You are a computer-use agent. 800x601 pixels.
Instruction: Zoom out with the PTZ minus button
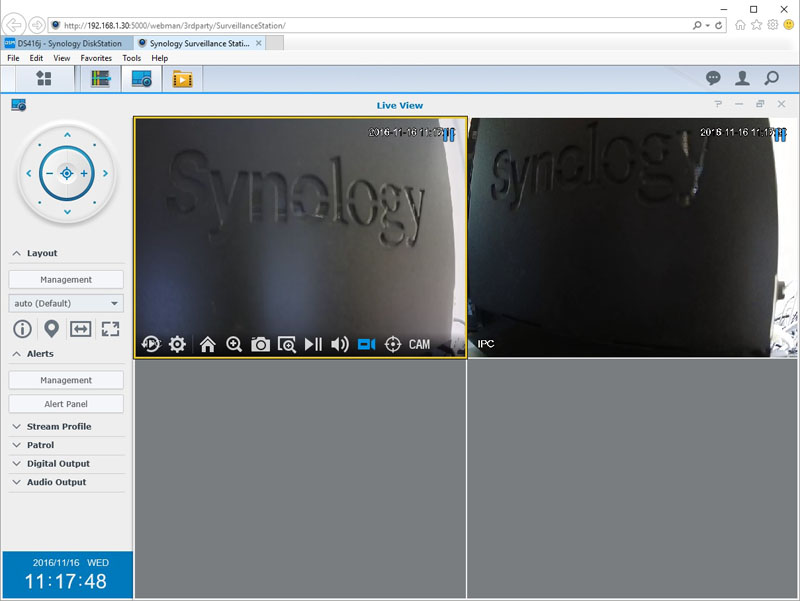pyautogui.click(x=49, y=173)
